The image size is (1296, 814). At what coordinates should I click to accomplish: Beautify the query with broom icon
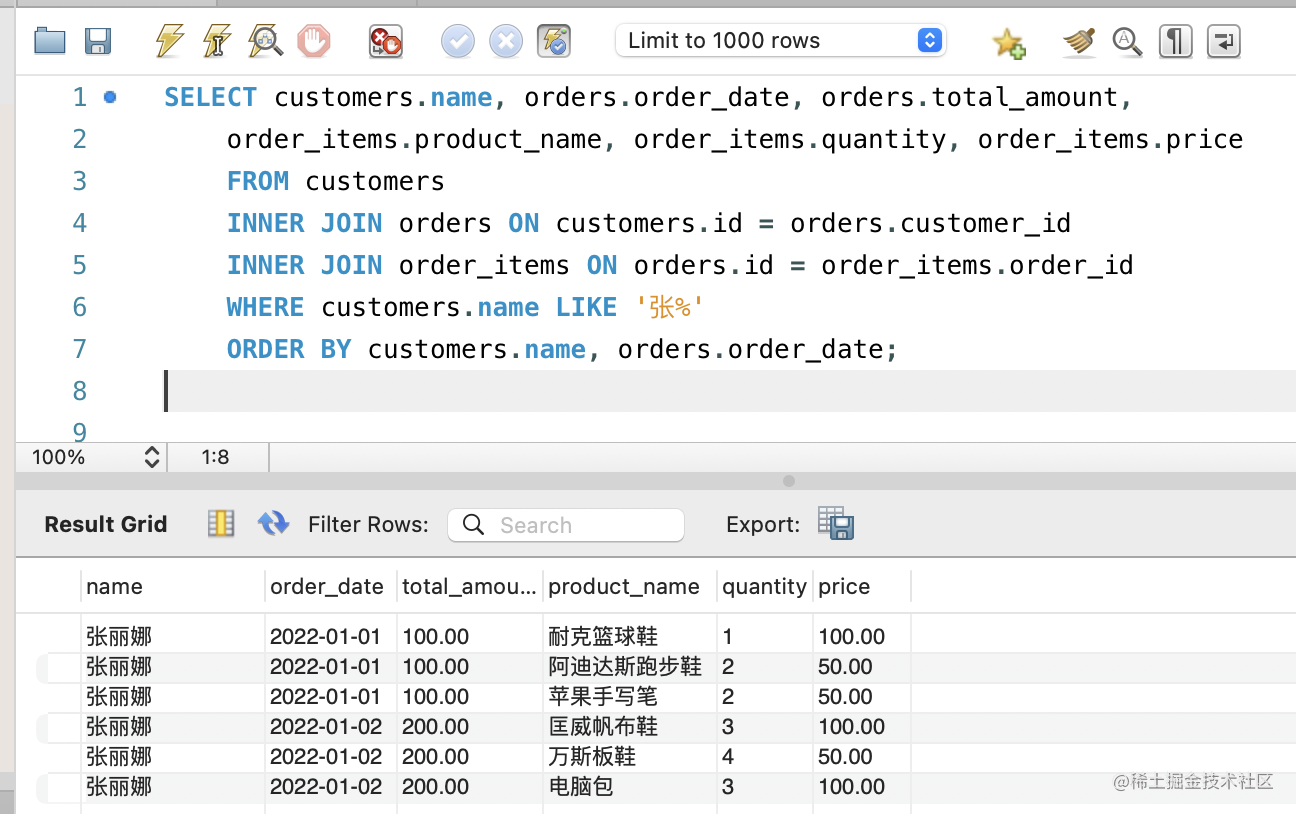pyautogui.click(x=1078, y=41)
